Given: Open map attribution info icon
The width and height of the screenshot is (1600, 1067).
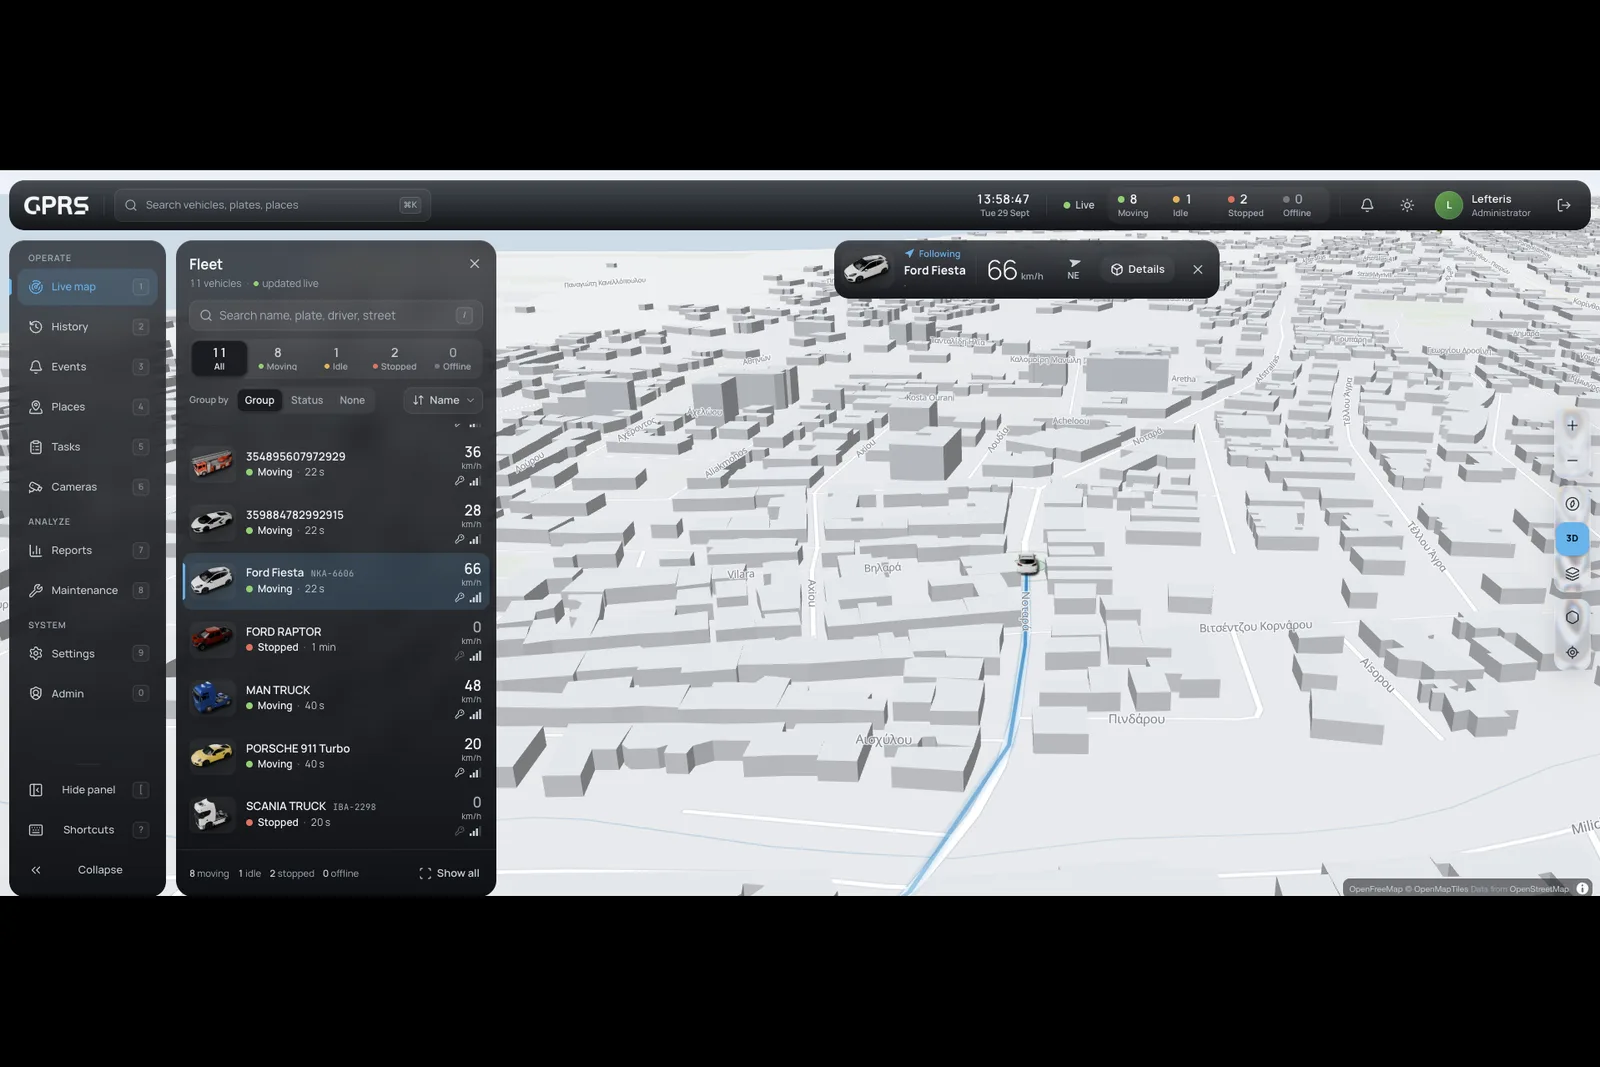Looking at the screenshot, I should [x=1582, y=888].
